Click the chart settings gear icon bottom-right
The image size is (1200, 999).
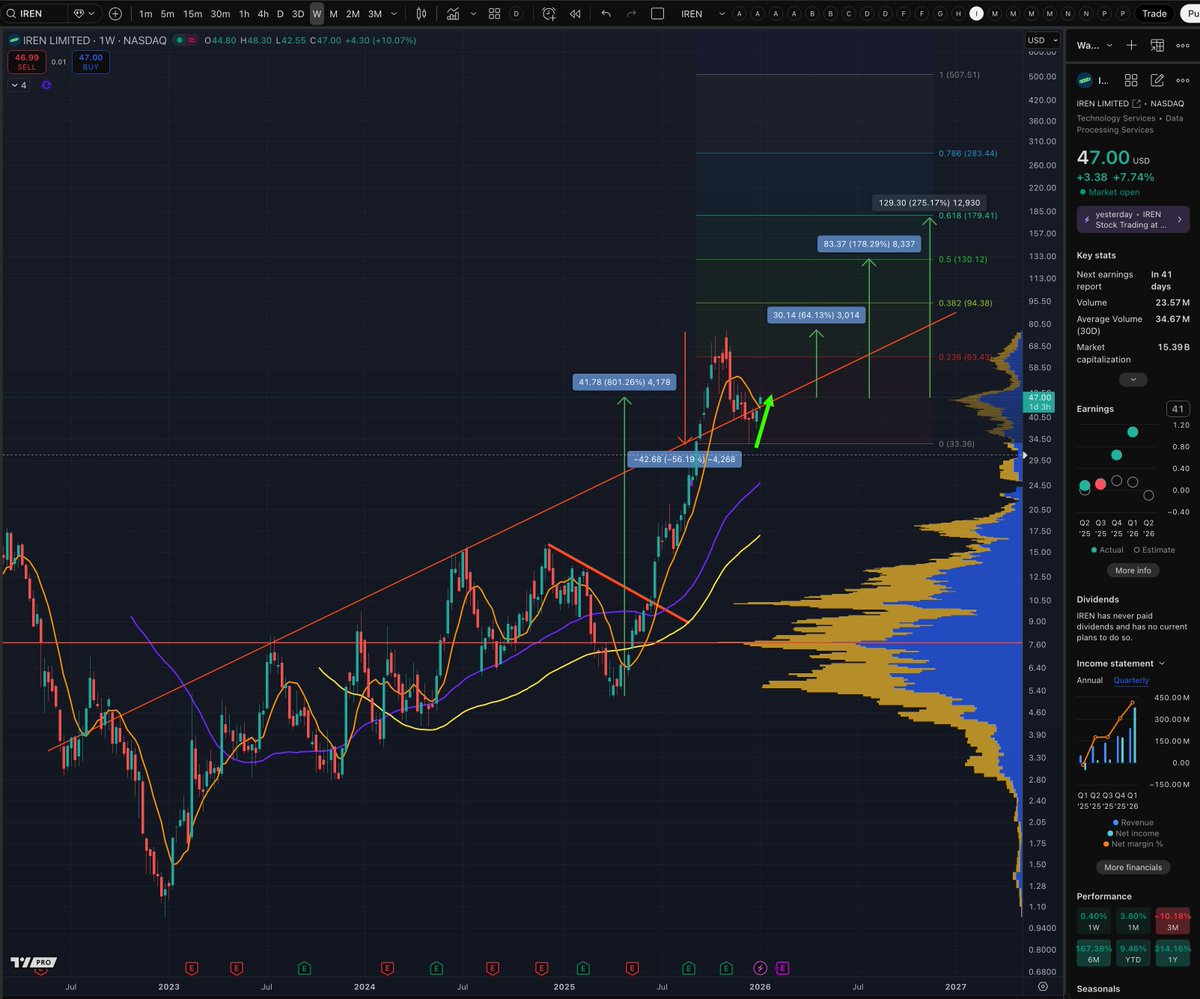pos(1043,987)
